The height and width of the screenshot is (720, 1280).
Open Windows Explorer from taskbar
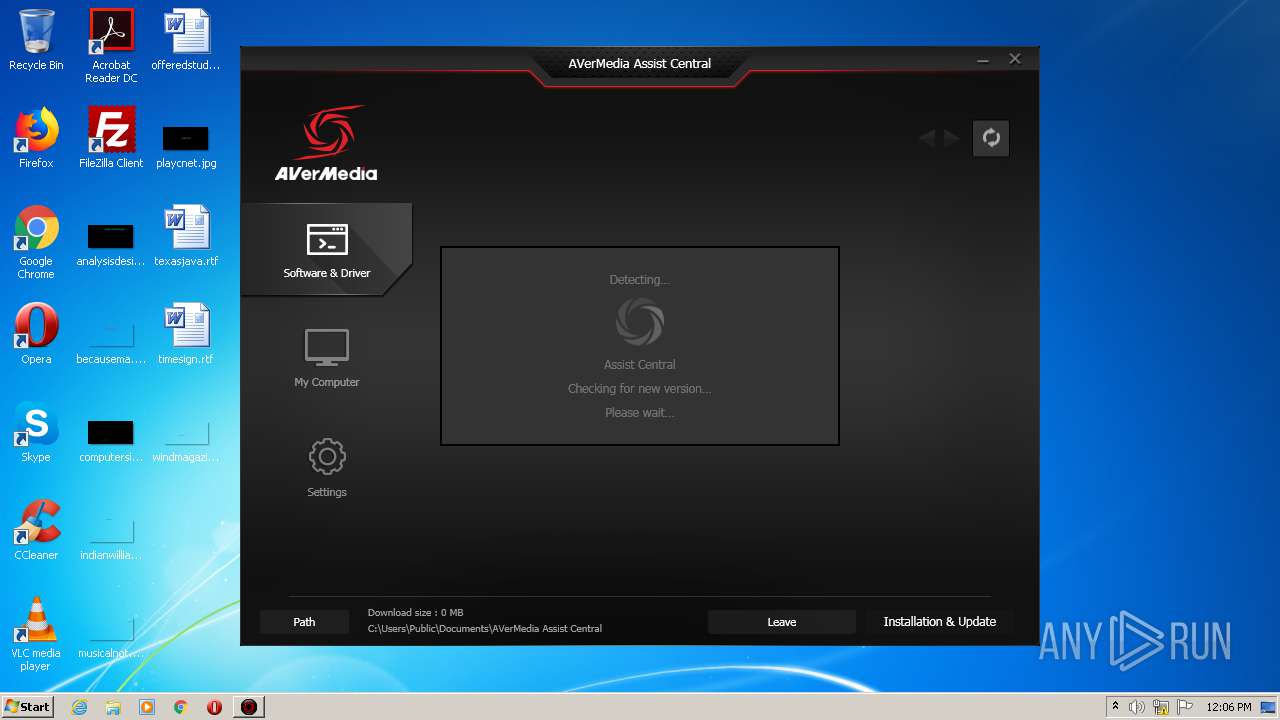[113, 707]
